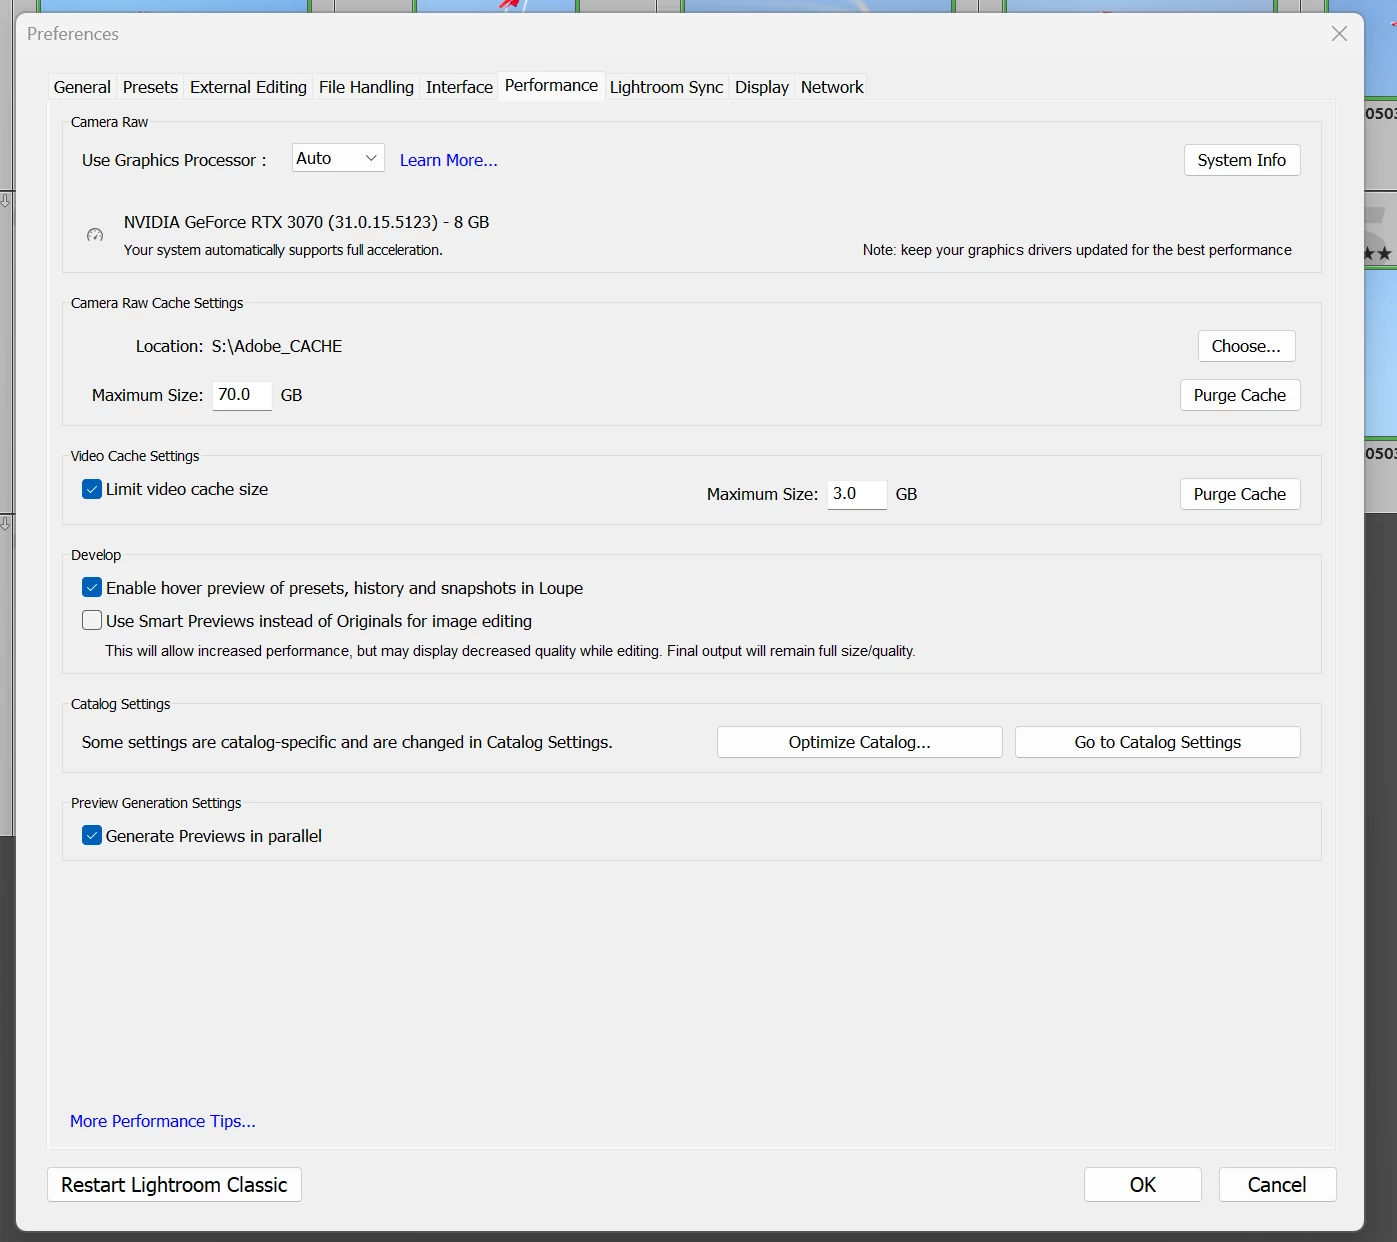
Task: Cancel the Preferences dialog
Action: tap(1277, 1185)
